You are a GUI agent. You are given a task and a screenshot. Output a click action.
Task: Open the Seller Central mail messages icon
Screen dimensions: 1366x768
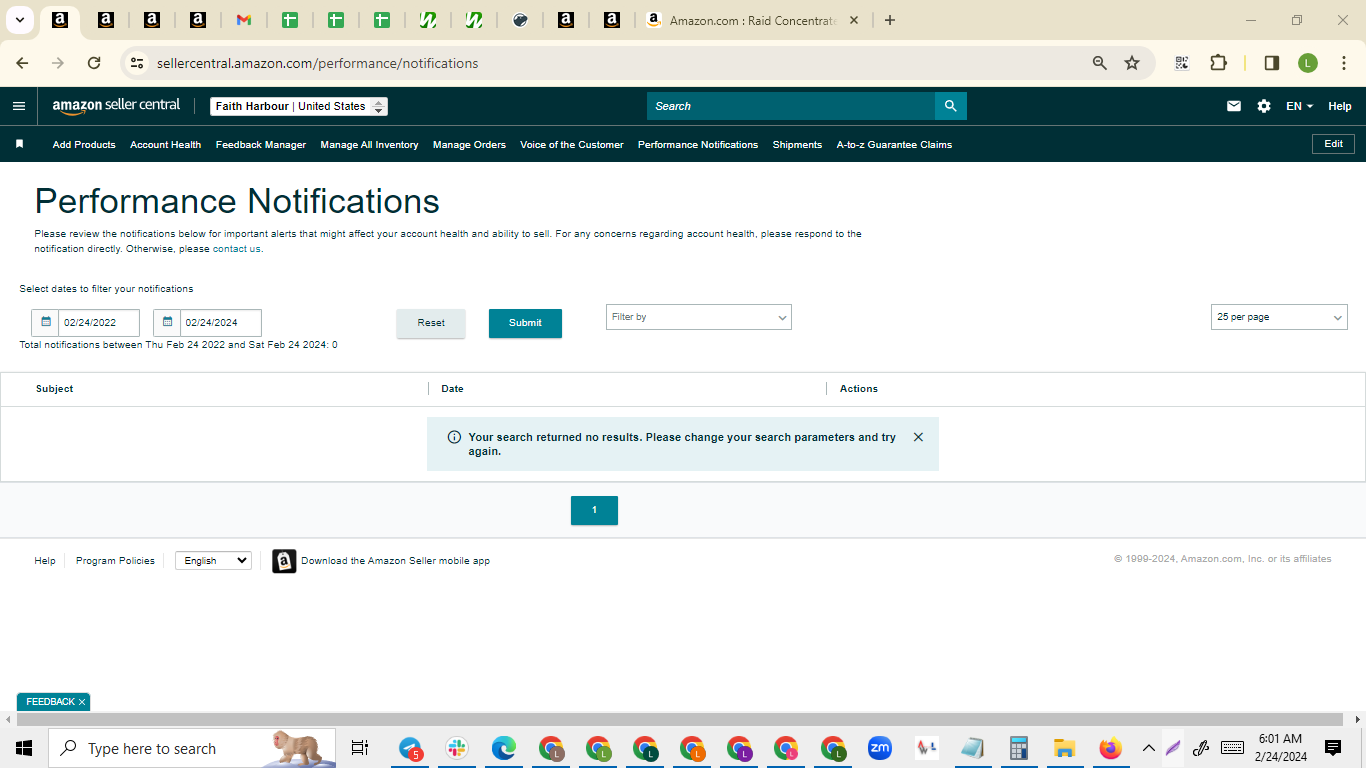pos(1234,106)
